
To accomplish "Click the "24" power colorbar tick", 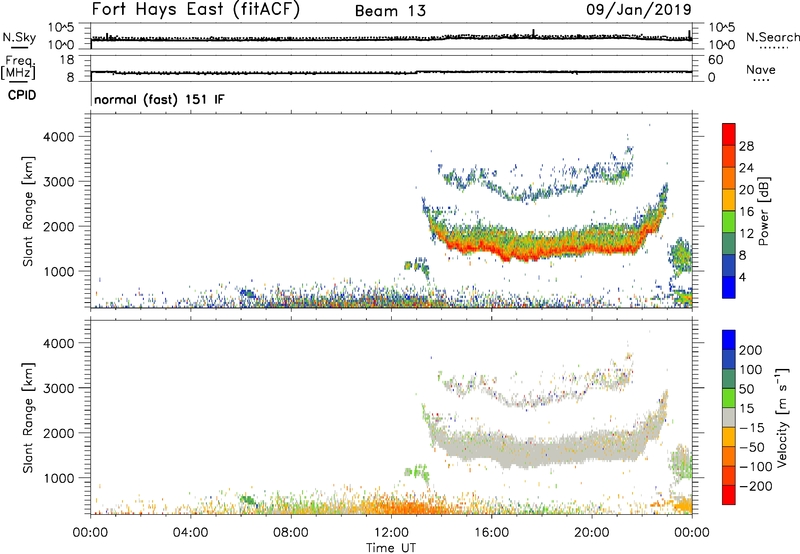I will click(746, 168).
